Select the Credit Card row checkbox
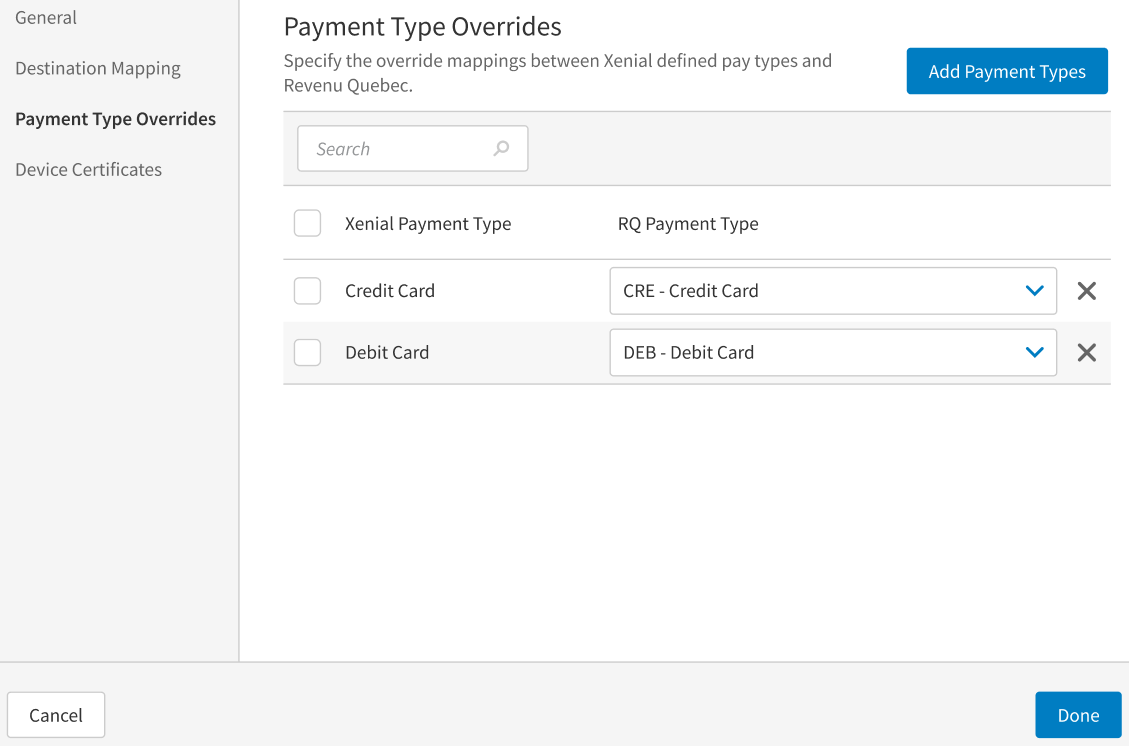 tap(307, 290)
